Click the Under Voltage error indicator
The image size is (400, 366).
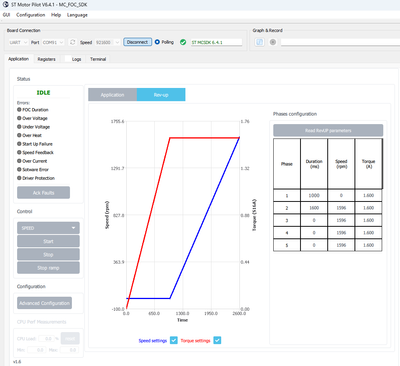[x=19, y=127]
